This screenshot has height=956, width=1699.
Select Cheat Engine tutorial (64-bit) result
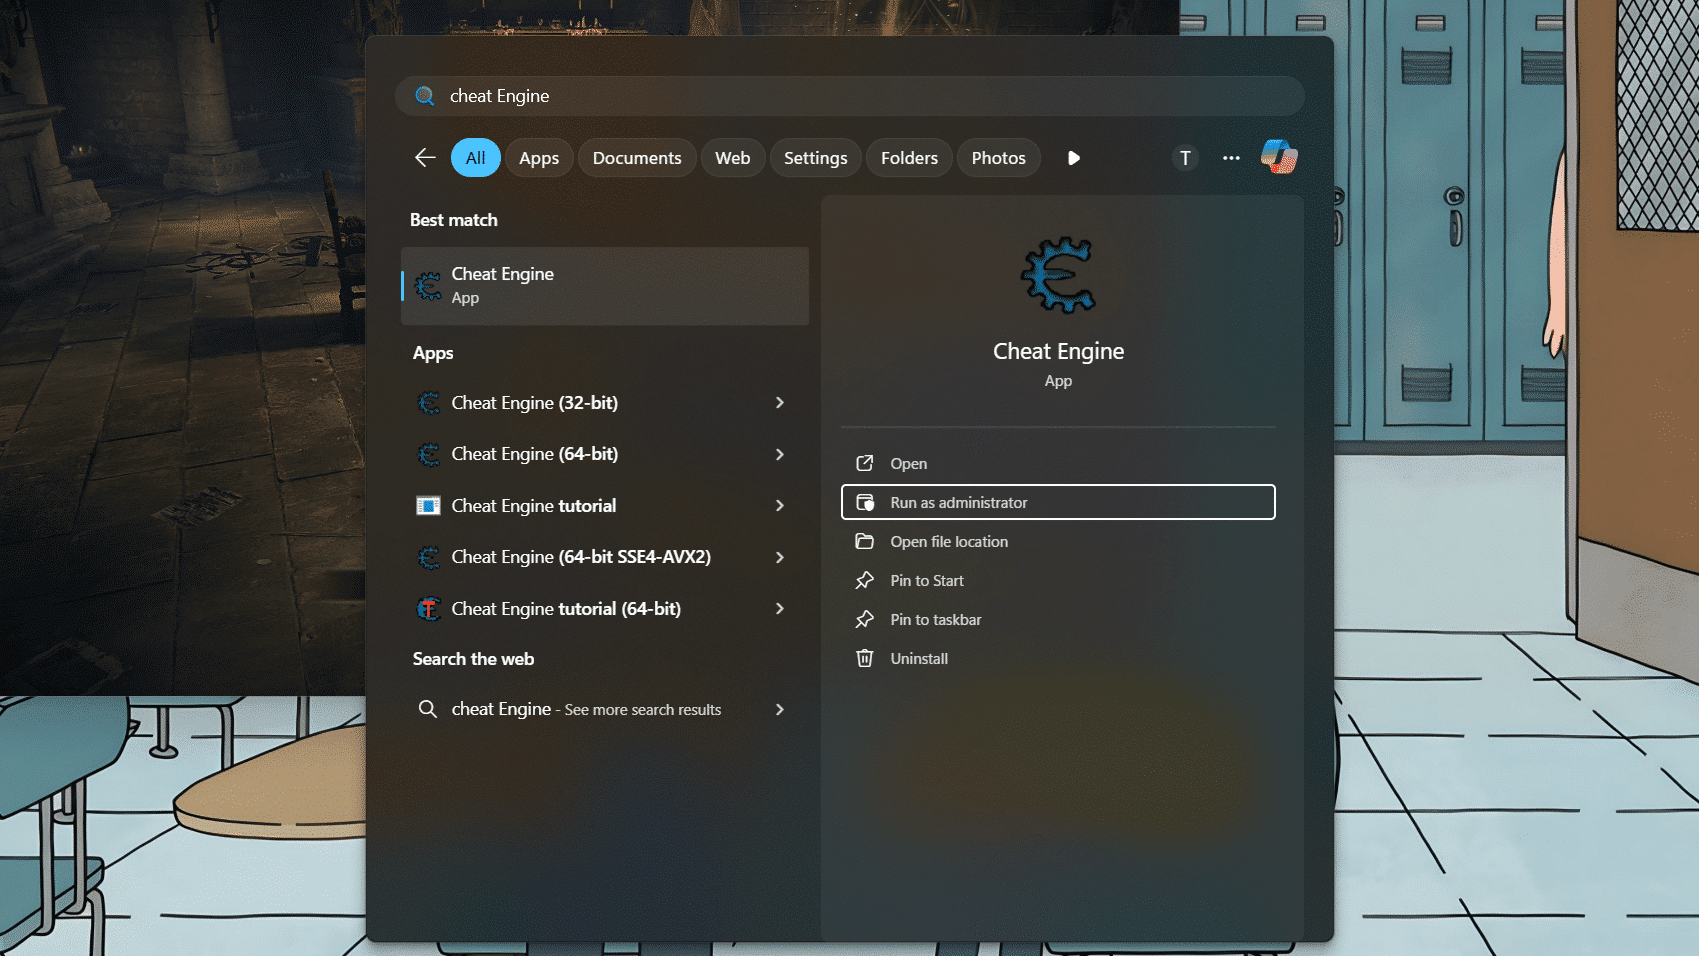point(605,609)
